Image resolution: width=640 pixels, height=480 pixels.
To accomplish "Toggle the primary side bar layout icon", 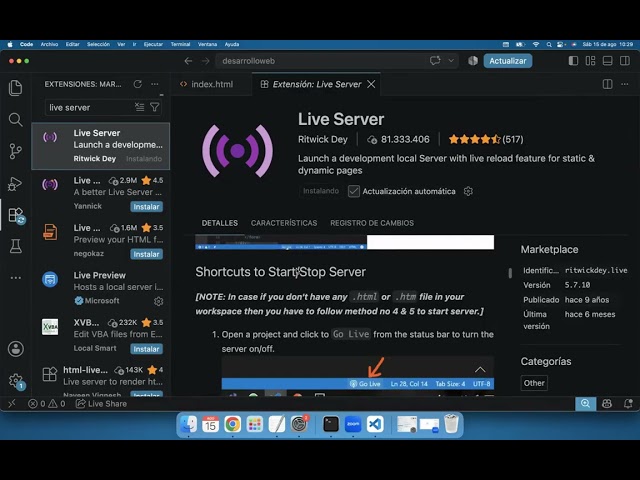I will pyautogui.click(x=573, y=61).
